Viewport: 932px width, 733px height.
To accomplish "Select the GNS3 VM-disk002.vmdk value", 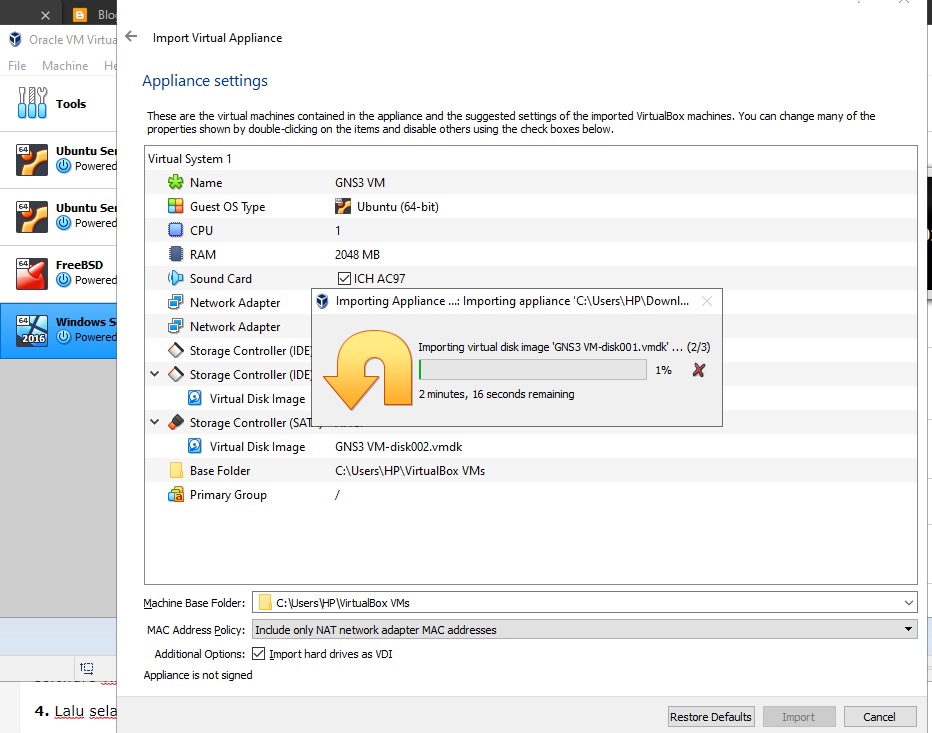I will 398,446.
